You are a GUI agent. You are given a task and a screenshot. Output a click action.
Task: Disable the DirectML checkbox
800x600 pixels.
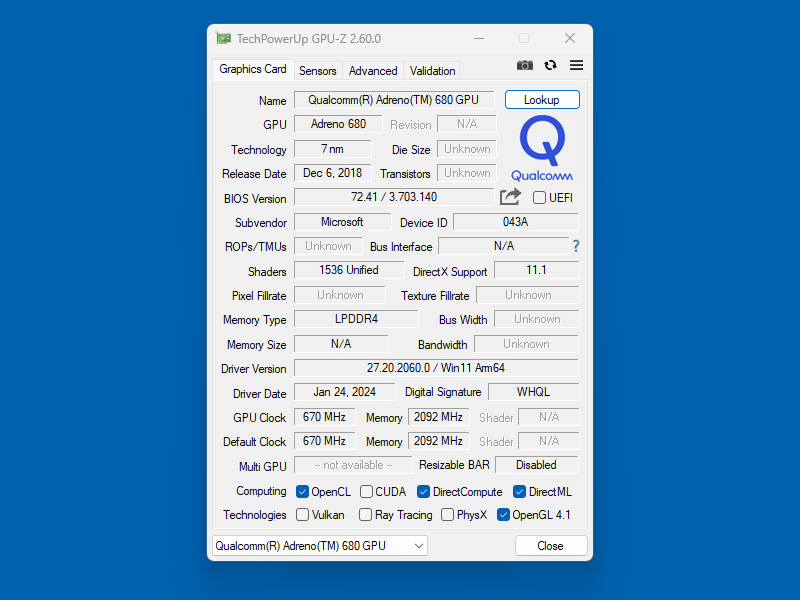pyautogui.click(x=518, y=491)
